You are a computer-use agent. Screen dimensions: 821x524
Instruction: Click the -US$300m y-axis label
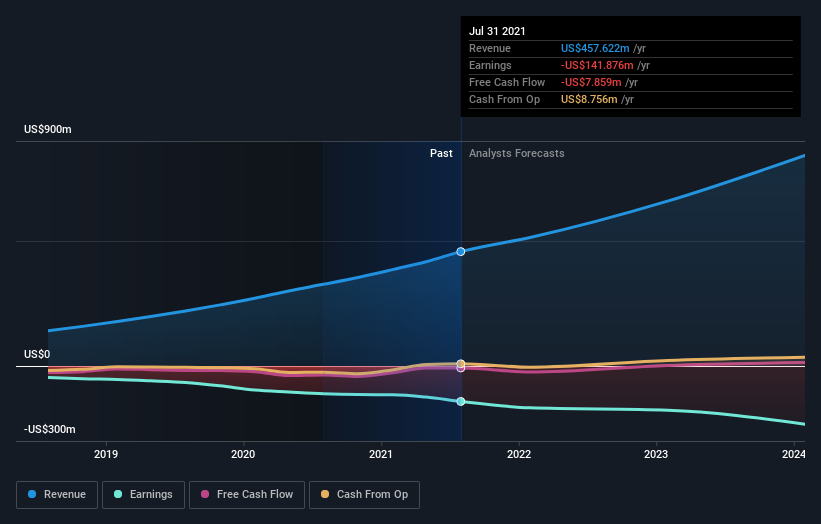[x=50, y=429]
